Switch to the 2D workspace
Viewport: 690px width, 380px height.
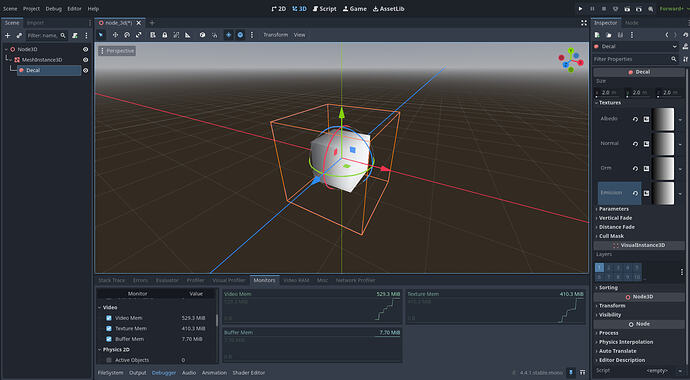point(279,9)
